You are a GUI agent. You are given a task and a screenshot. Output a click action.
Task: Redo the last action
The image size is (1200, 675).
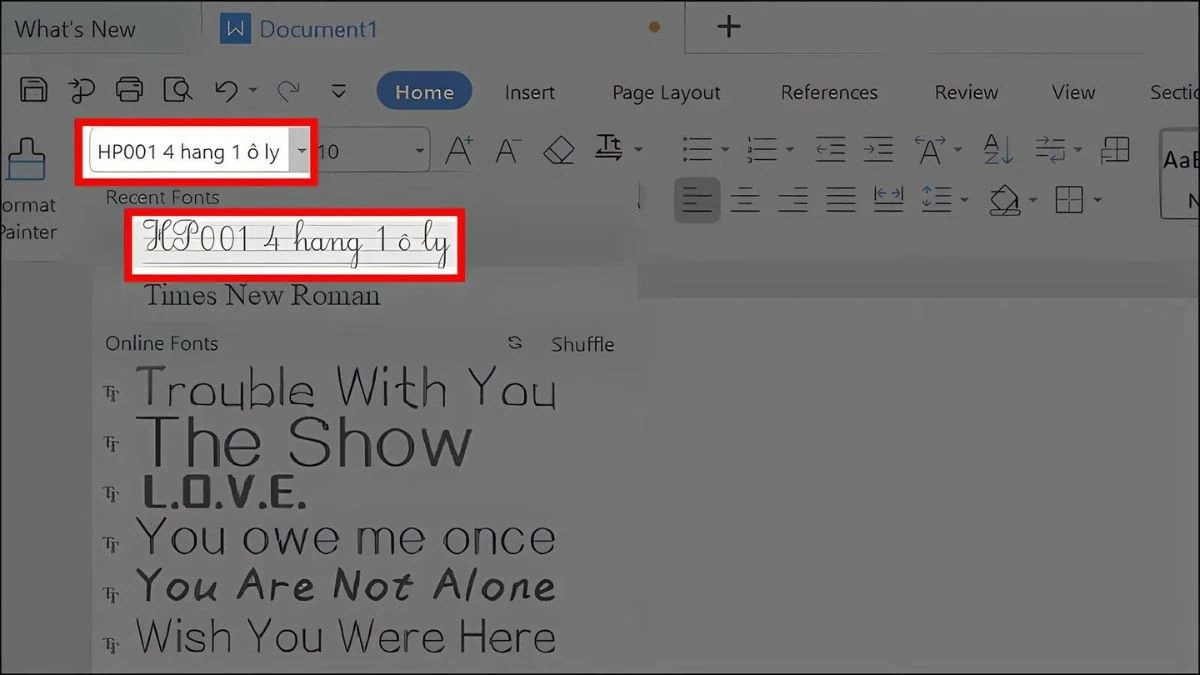[288, 90]
